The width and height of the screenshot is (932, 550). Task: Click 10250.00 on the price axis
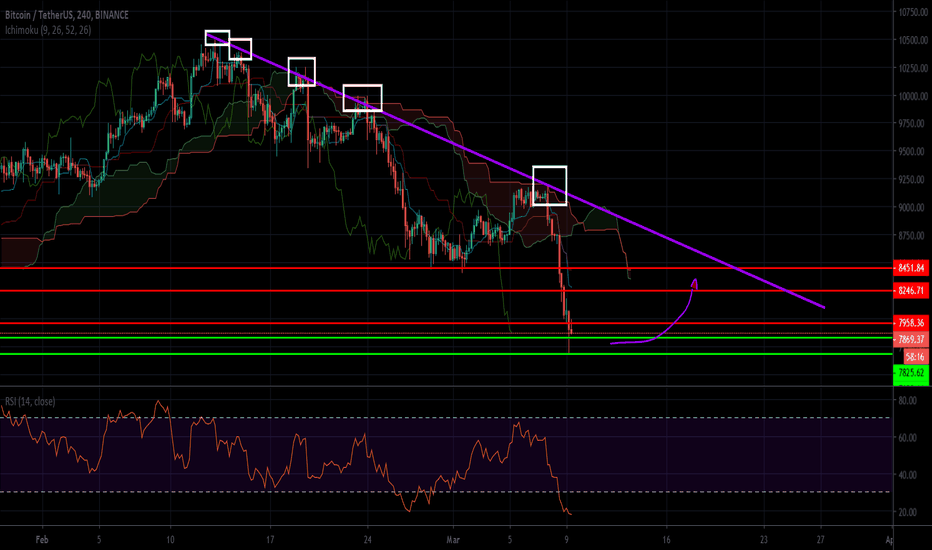(x=913, y=68)
